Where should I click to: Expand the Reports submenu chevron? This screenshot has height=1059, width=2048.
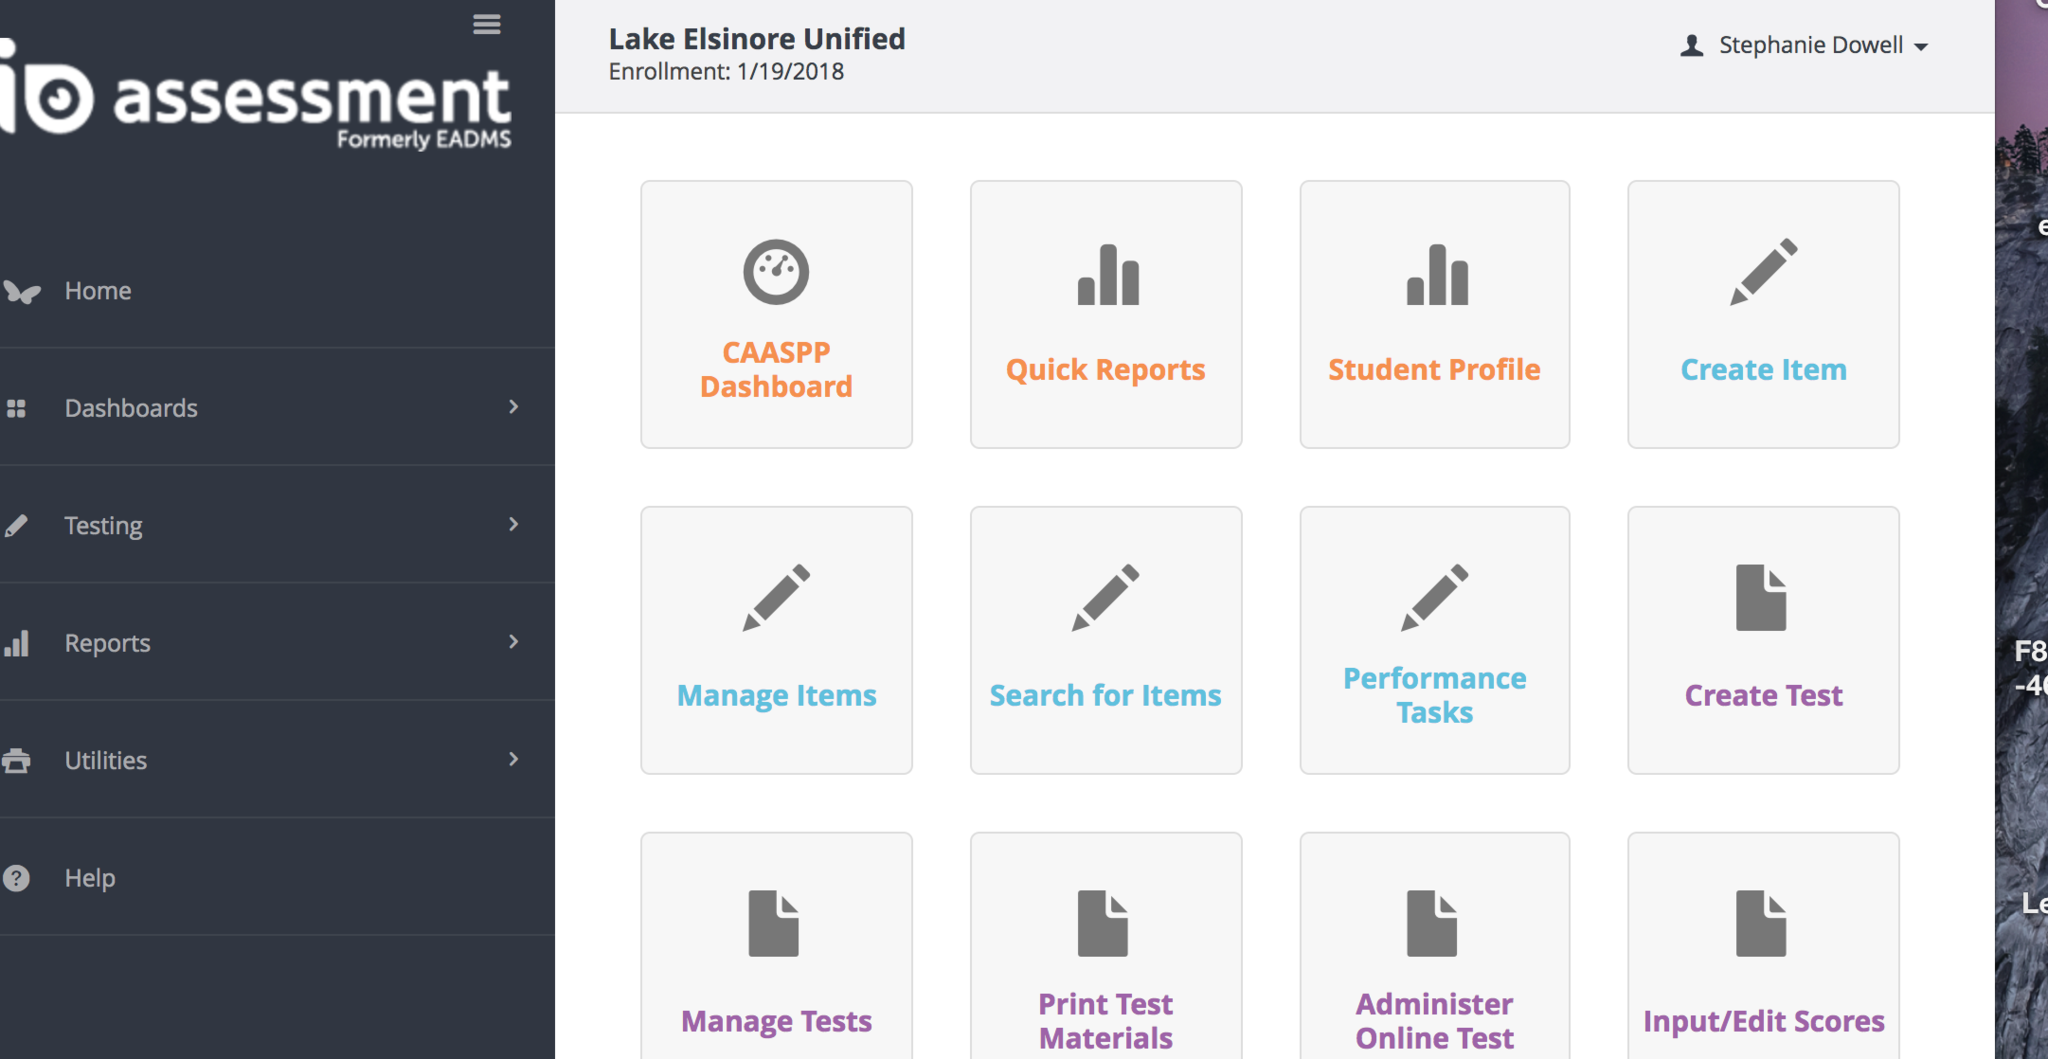click(513, 642)
